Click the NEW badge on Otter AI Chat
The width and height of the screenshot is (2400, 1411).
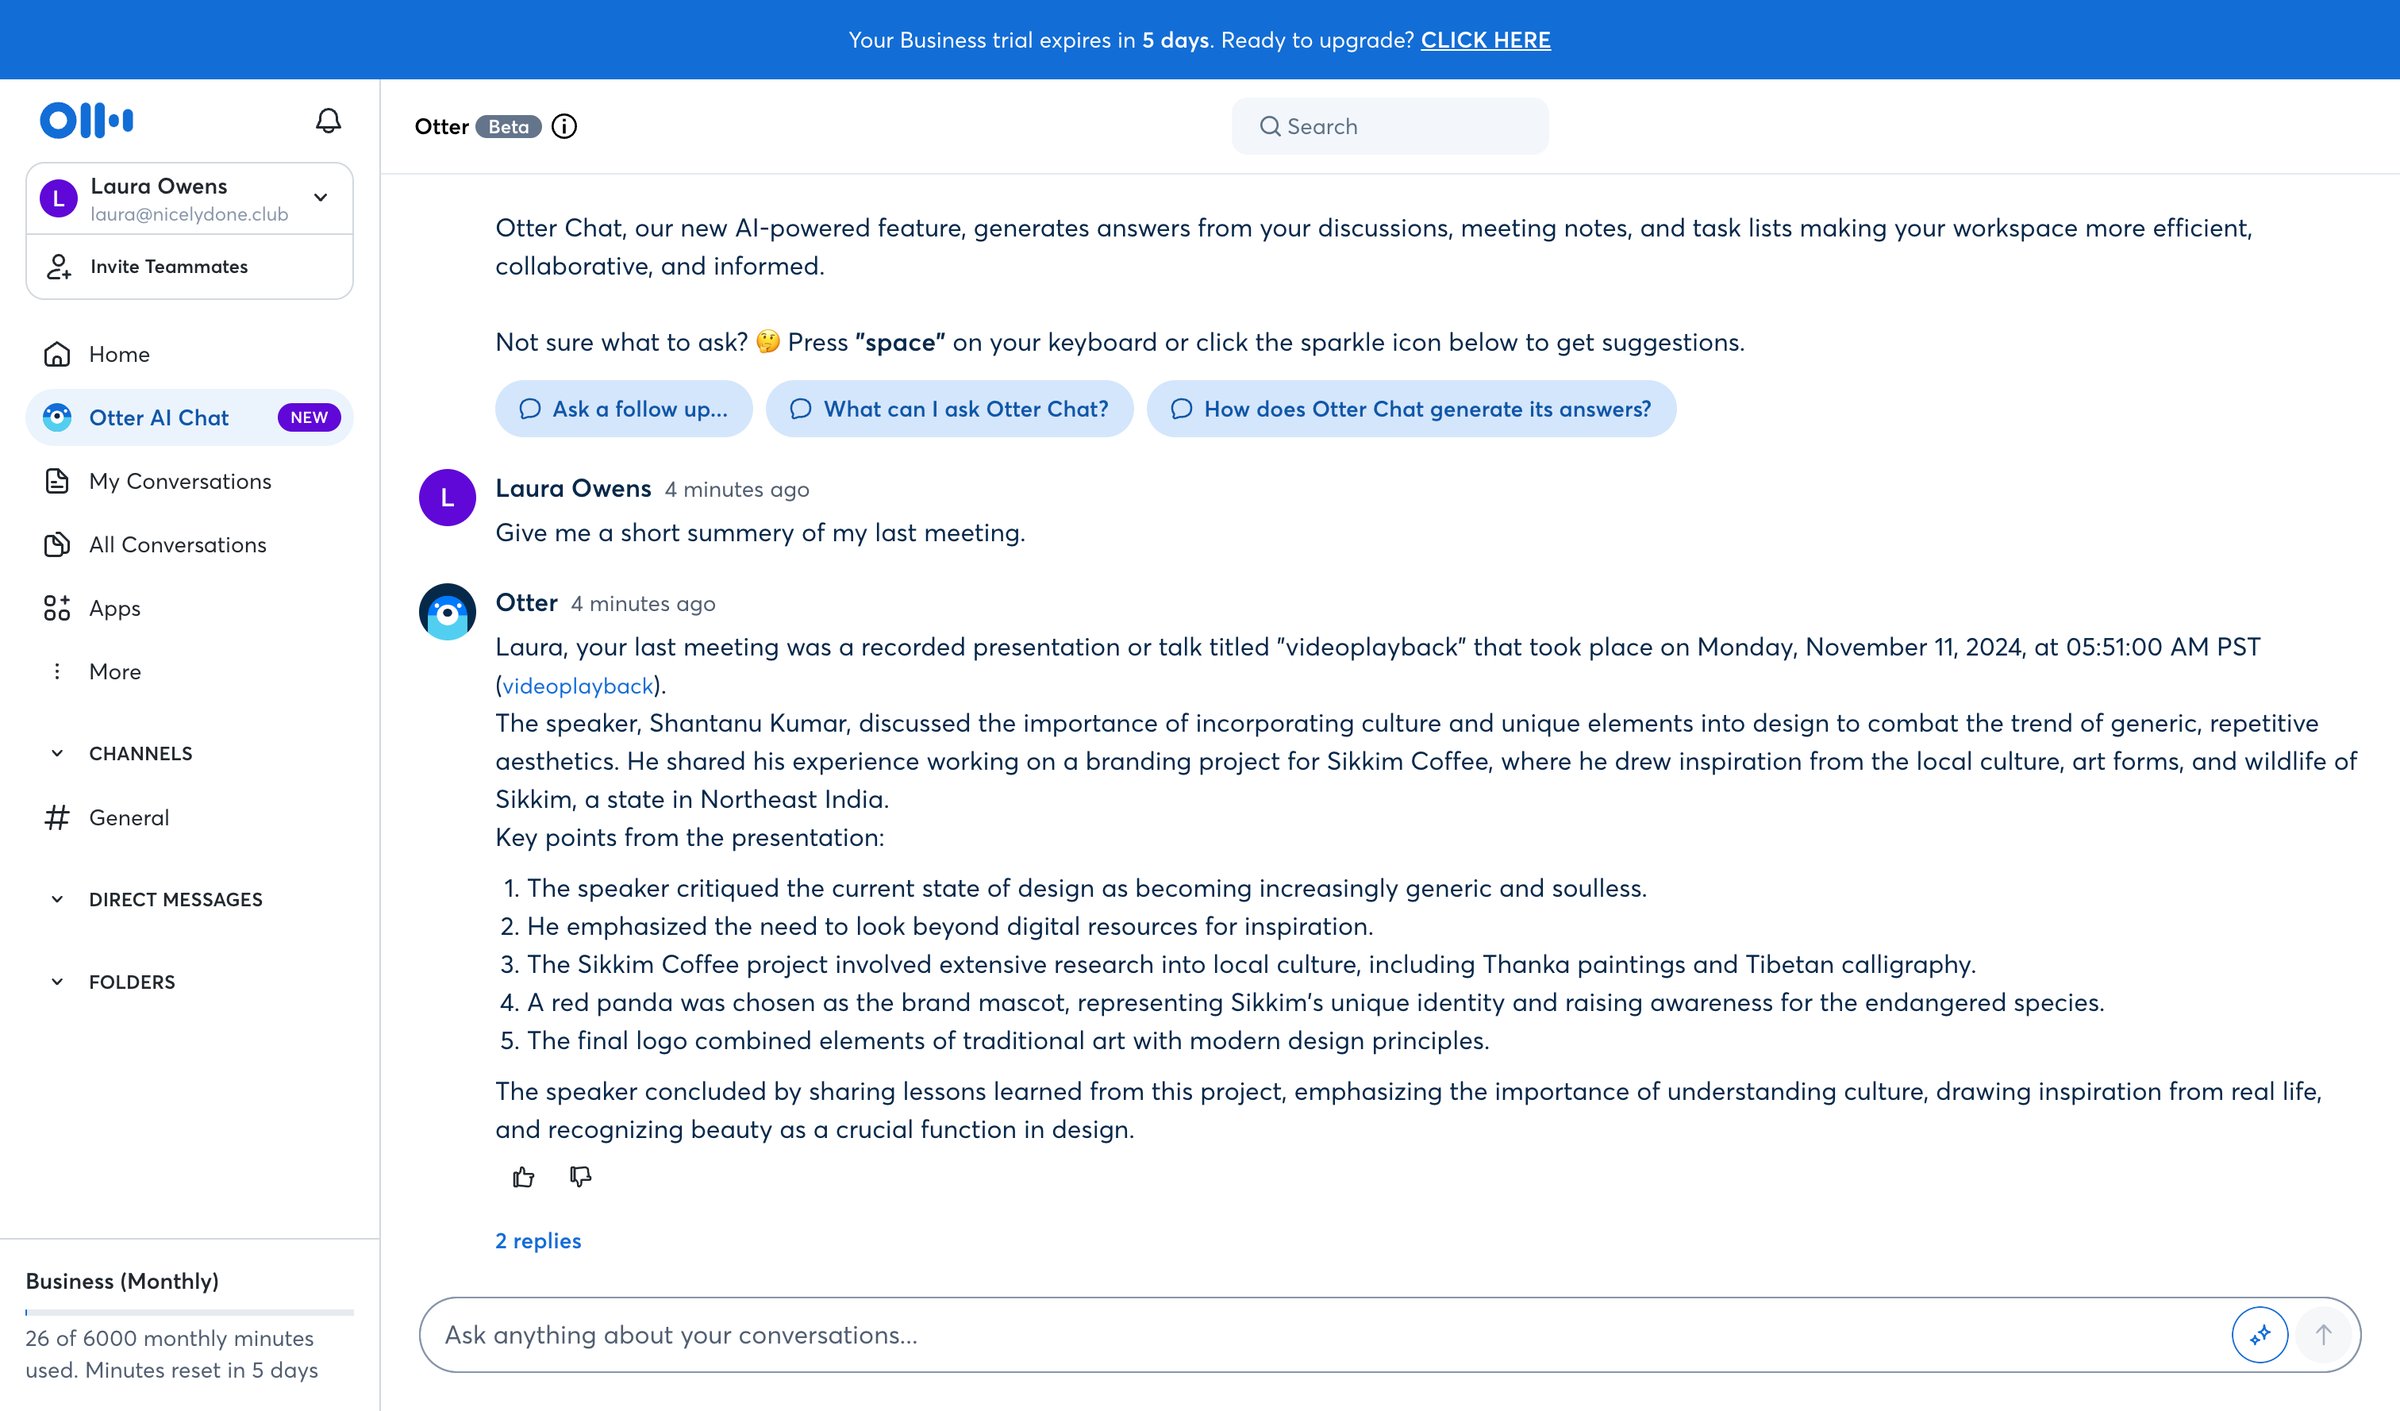tap(309, 417)
